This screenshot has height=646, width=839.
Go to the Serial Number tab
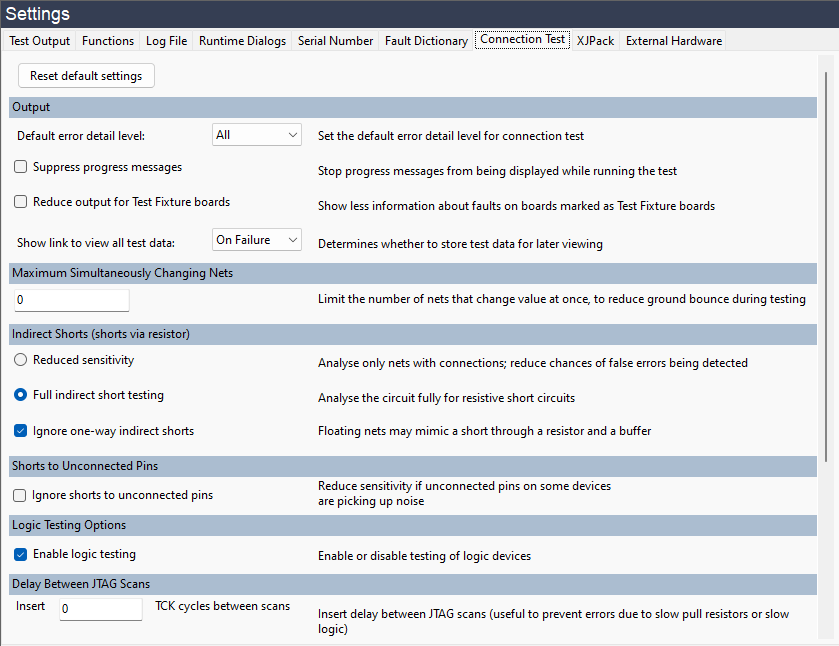[336, 41]
